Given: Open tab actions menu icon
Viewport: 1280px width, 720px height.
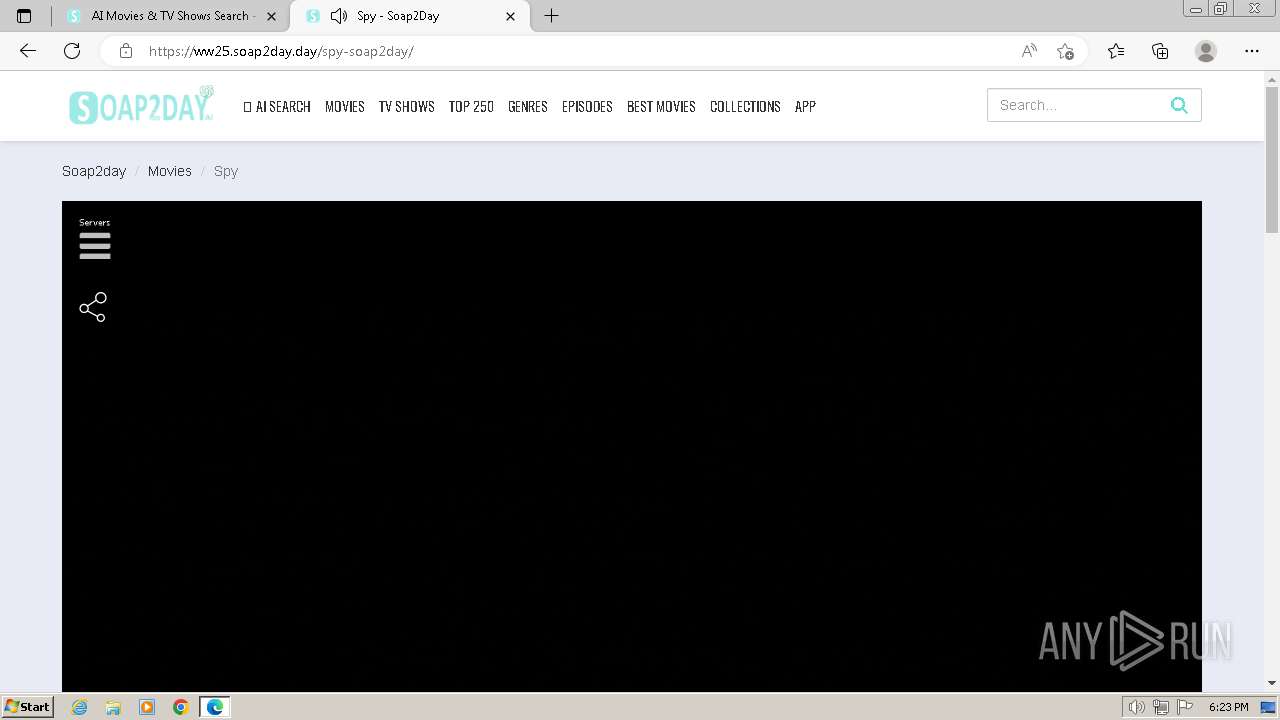Looking at the screenshot, I should [24, 16].
